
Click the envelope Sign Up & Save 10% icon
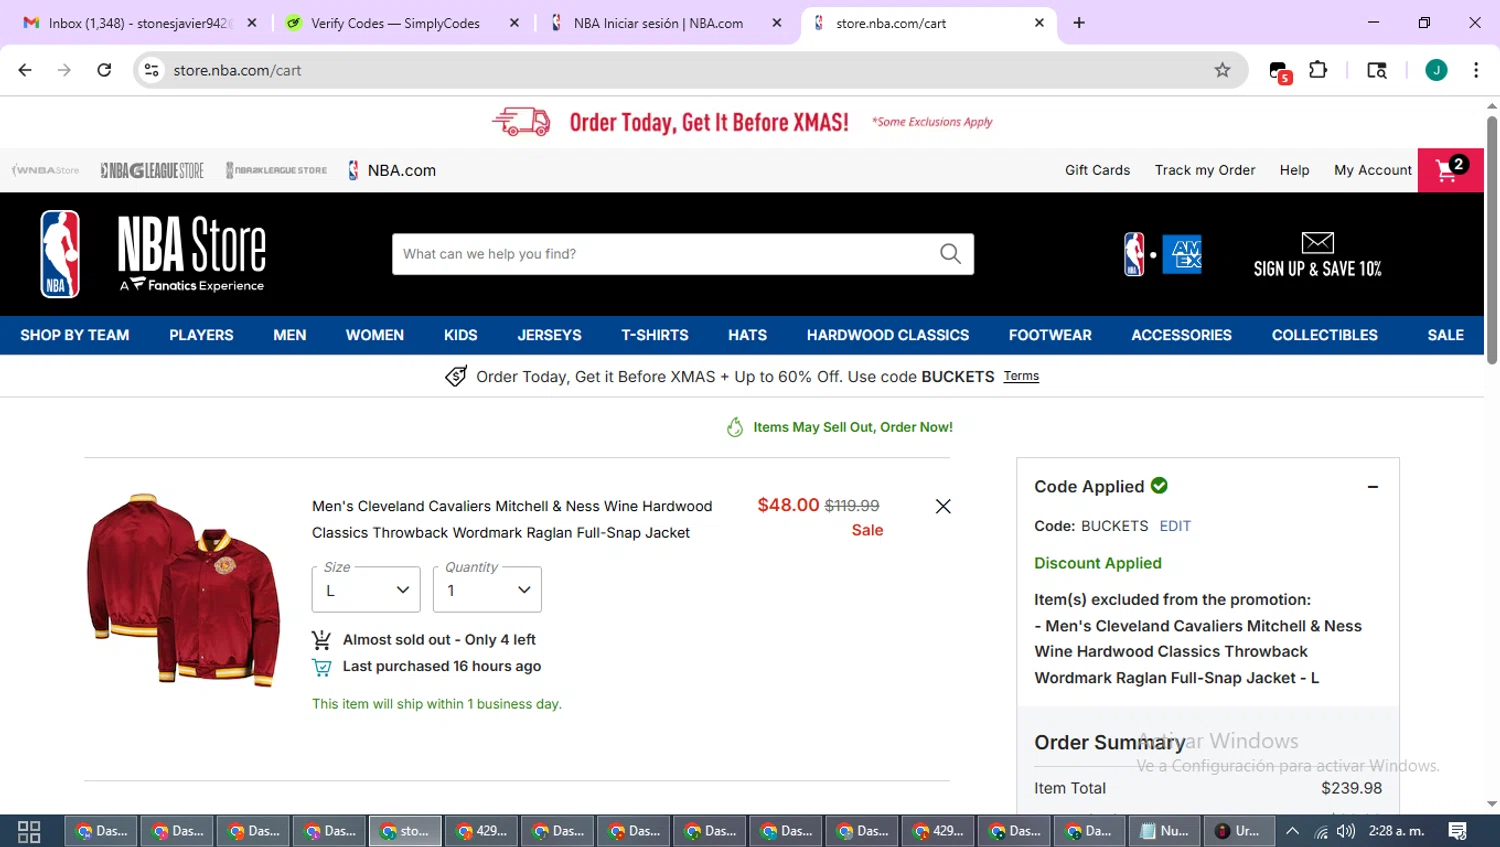tap(1317, 242)
